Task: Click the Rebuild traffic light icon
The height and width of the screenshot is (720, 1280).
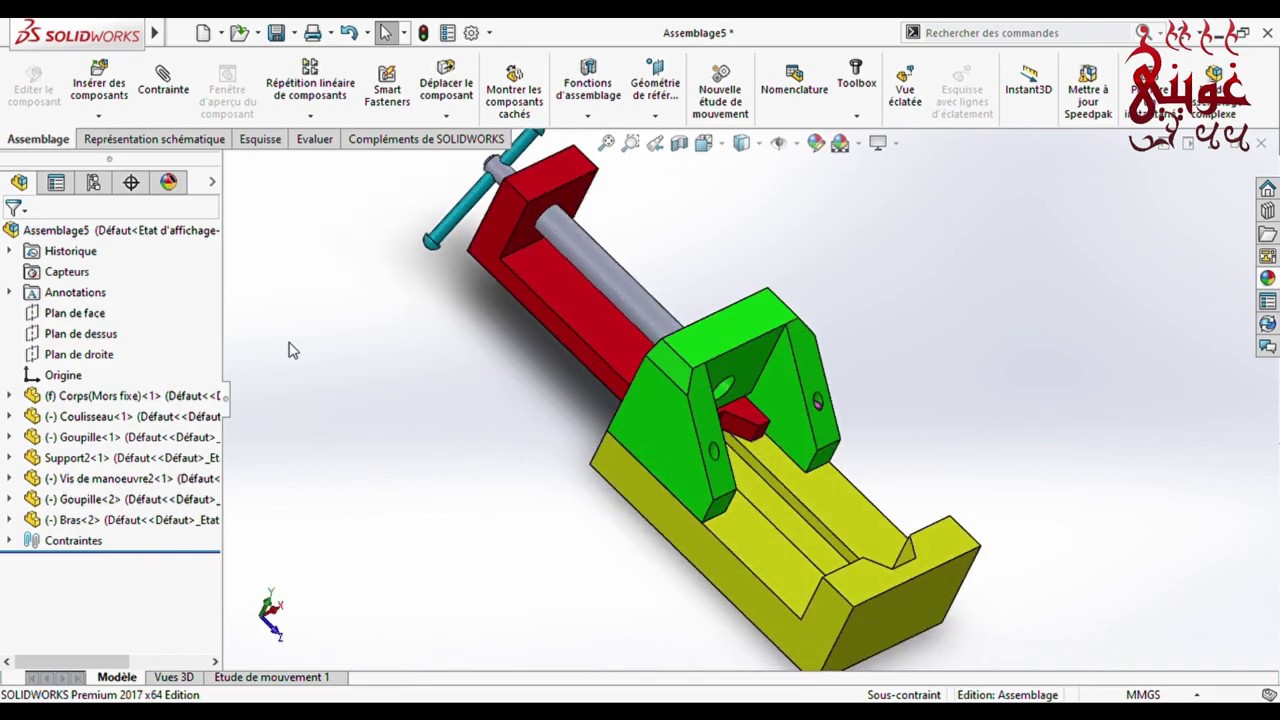Action: (423, 33)
